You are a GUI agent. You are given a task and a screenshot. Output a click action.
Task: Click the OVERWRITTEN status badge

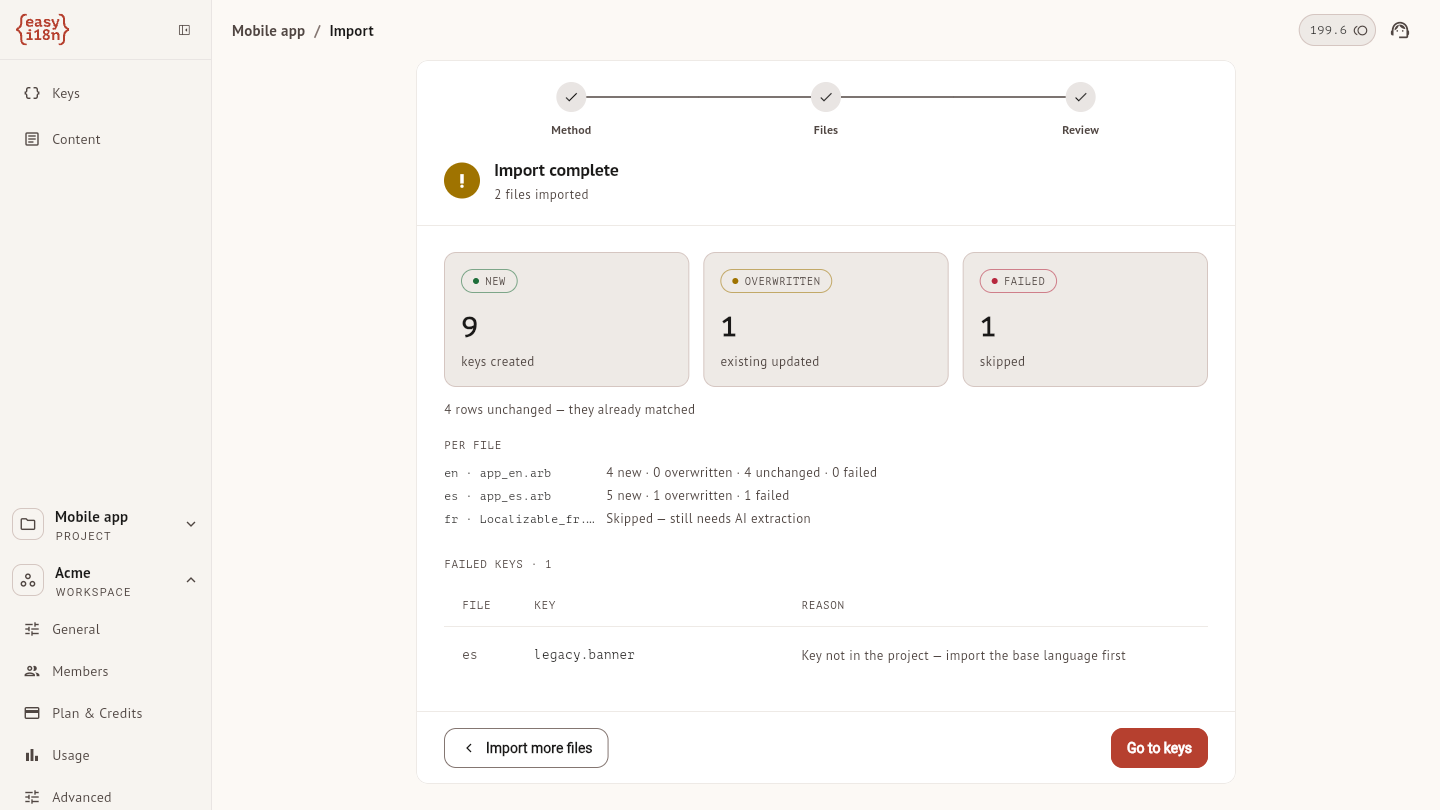(x=776, y=281)
